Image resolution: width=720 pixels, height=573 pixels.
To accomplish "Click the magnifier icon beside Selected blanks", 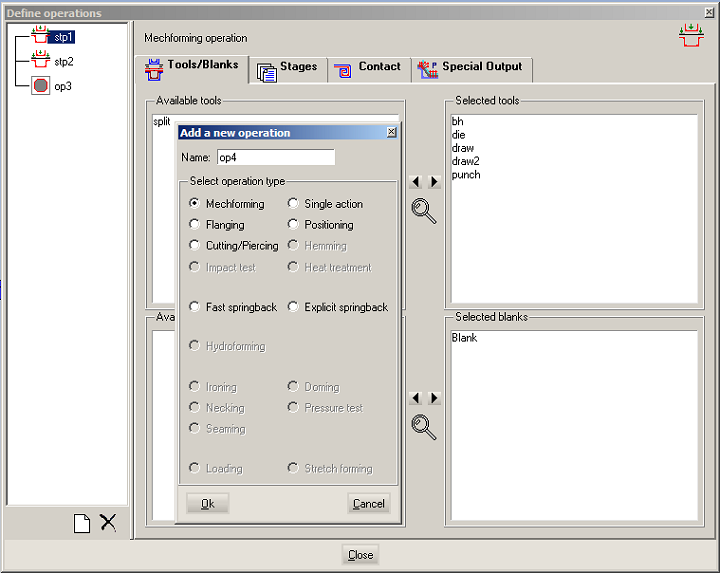I will [424, 427].
